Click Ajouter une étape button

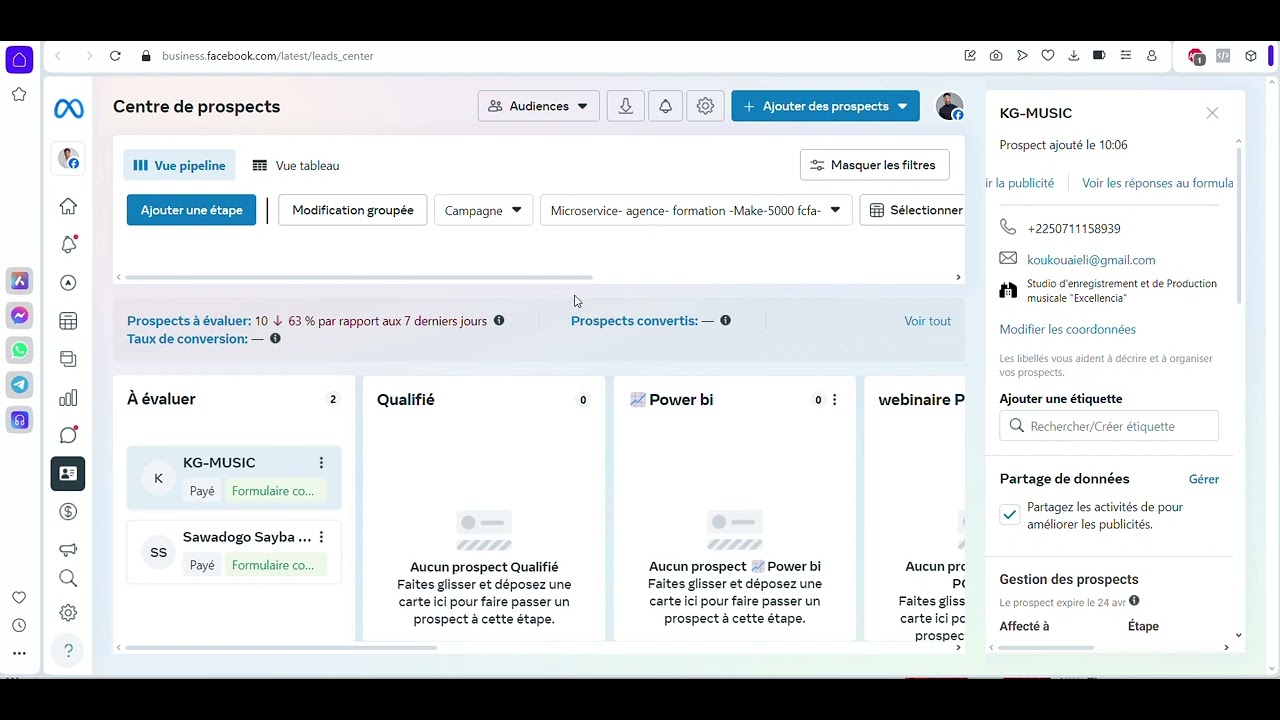click(x=191, y=210)
